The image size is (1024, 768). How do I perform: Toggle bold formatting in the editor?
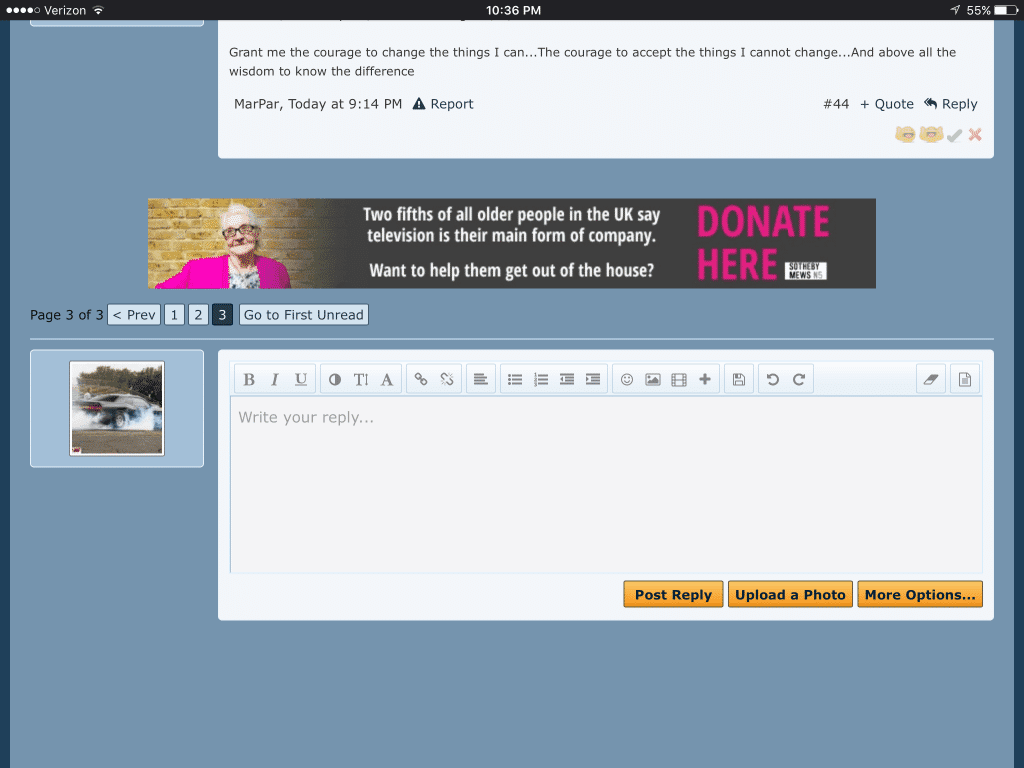pos(249,380)
